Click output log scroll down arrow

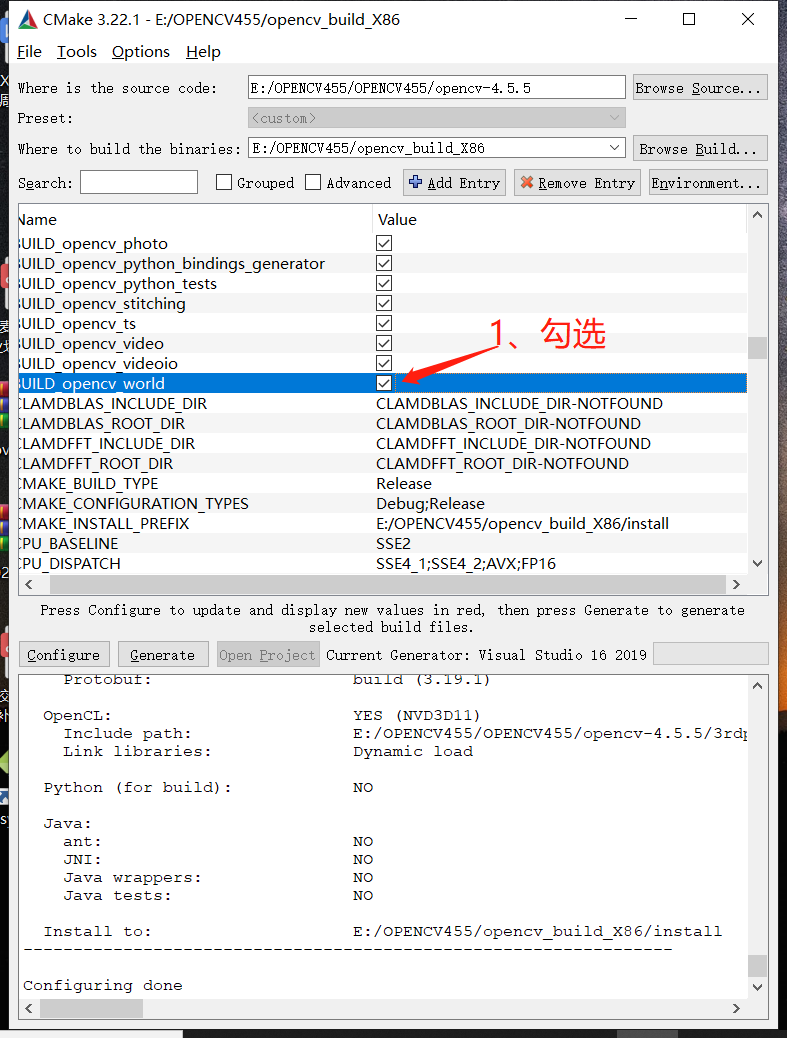click(x=757, y=987)
